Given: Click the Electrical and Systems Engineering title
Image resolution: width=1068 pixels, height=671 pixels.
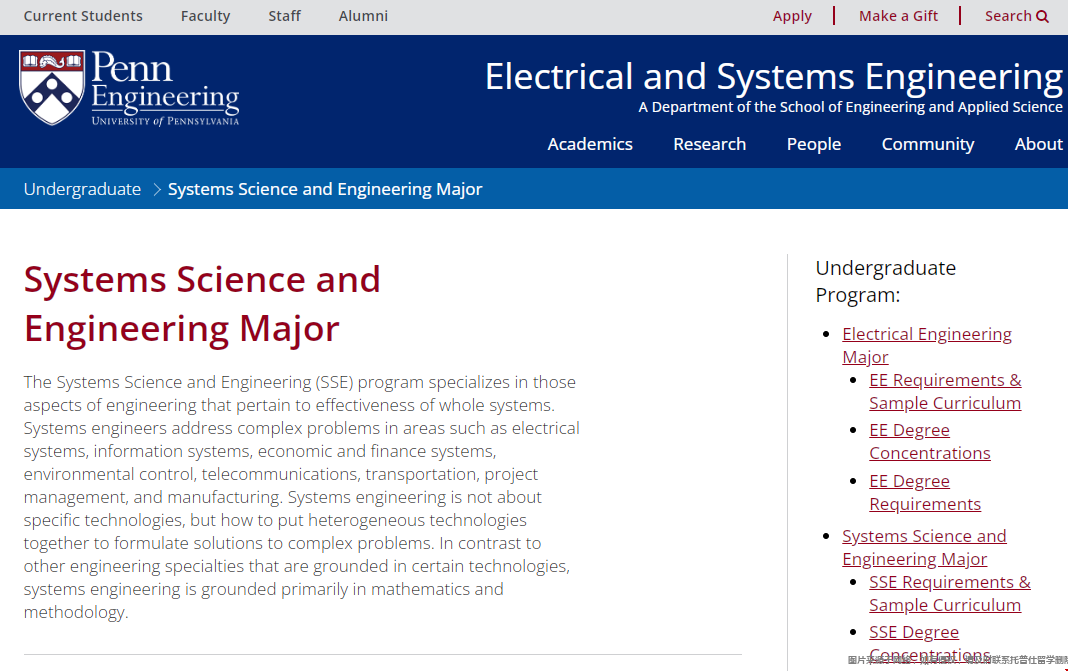Looking at the screenshot, I should 774,76.
